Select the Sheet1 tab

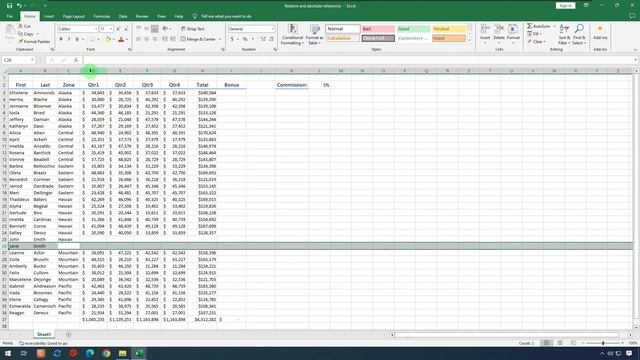coord(44,334)
